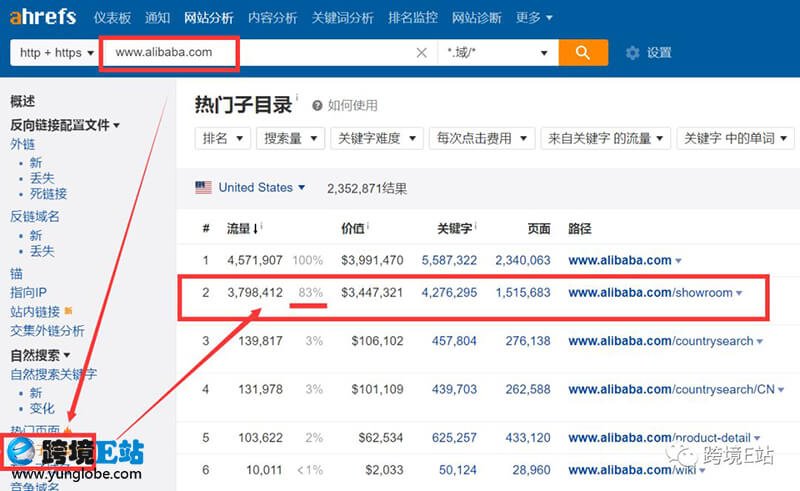Open dropdown arrow beside www.alibaba.com path
Image resolution: width=800 pixels, height=491 pixels.
coord(678,261)
